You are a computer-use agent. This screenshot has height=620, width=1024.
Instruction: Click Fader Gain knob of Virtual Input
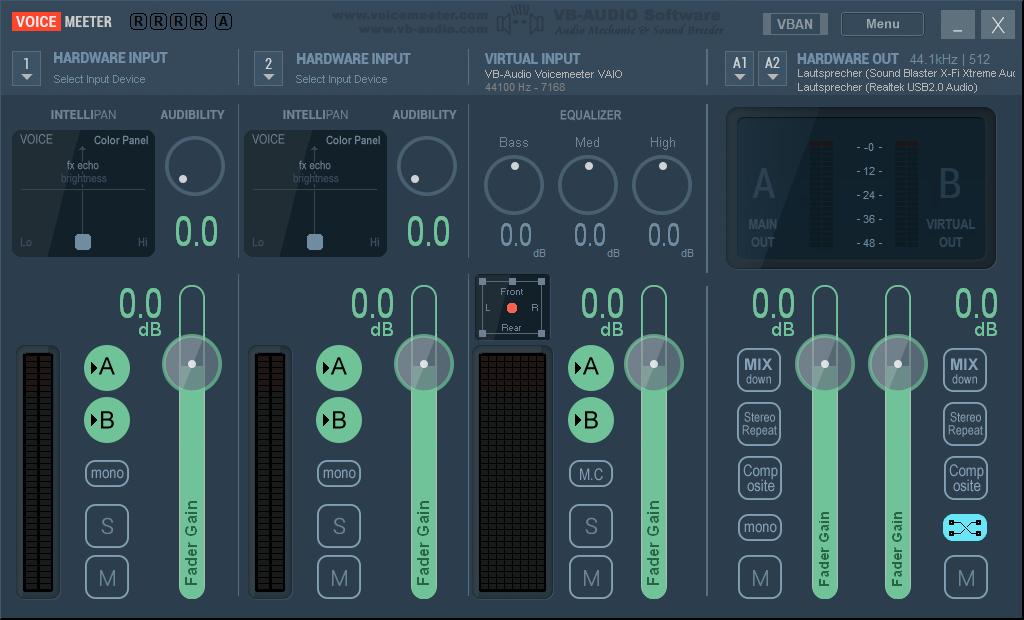pos(654,364)
